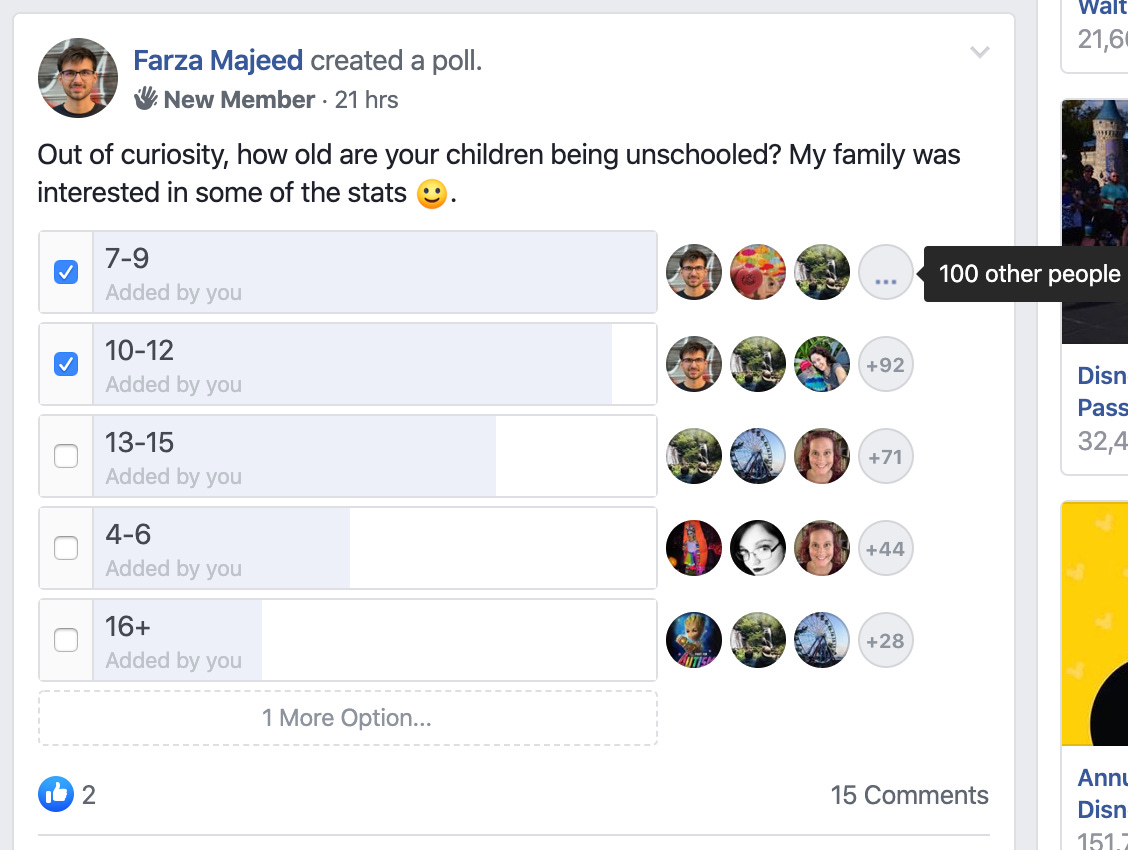Click the waving hand New Member badge
Screen dimensions: 1128x850
tap(145, 99)
